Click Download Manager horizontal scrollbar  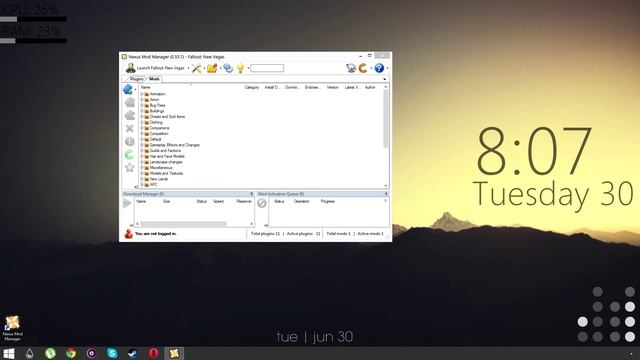tap(183, 224)
